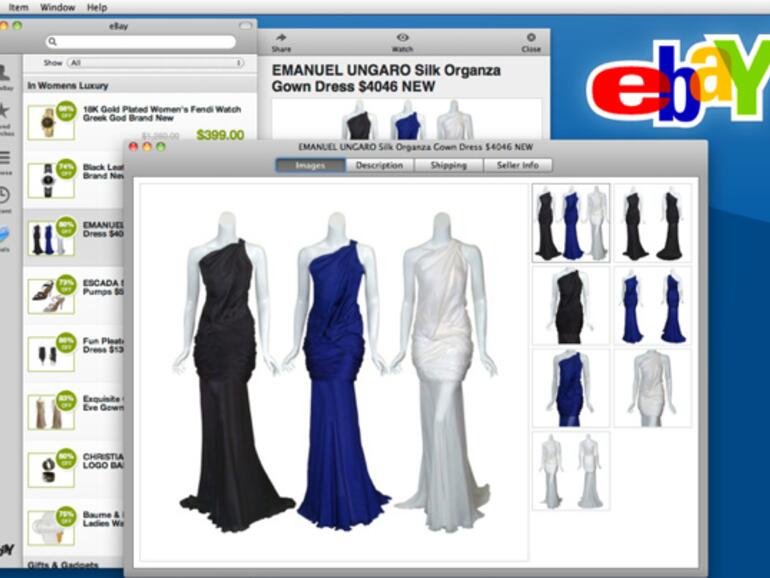Image resolution: width=770 pixels, height=578 pixels.
Task: Open the 18K Gold Plated Fendi Watch listing title
Action: coord(162,113)
